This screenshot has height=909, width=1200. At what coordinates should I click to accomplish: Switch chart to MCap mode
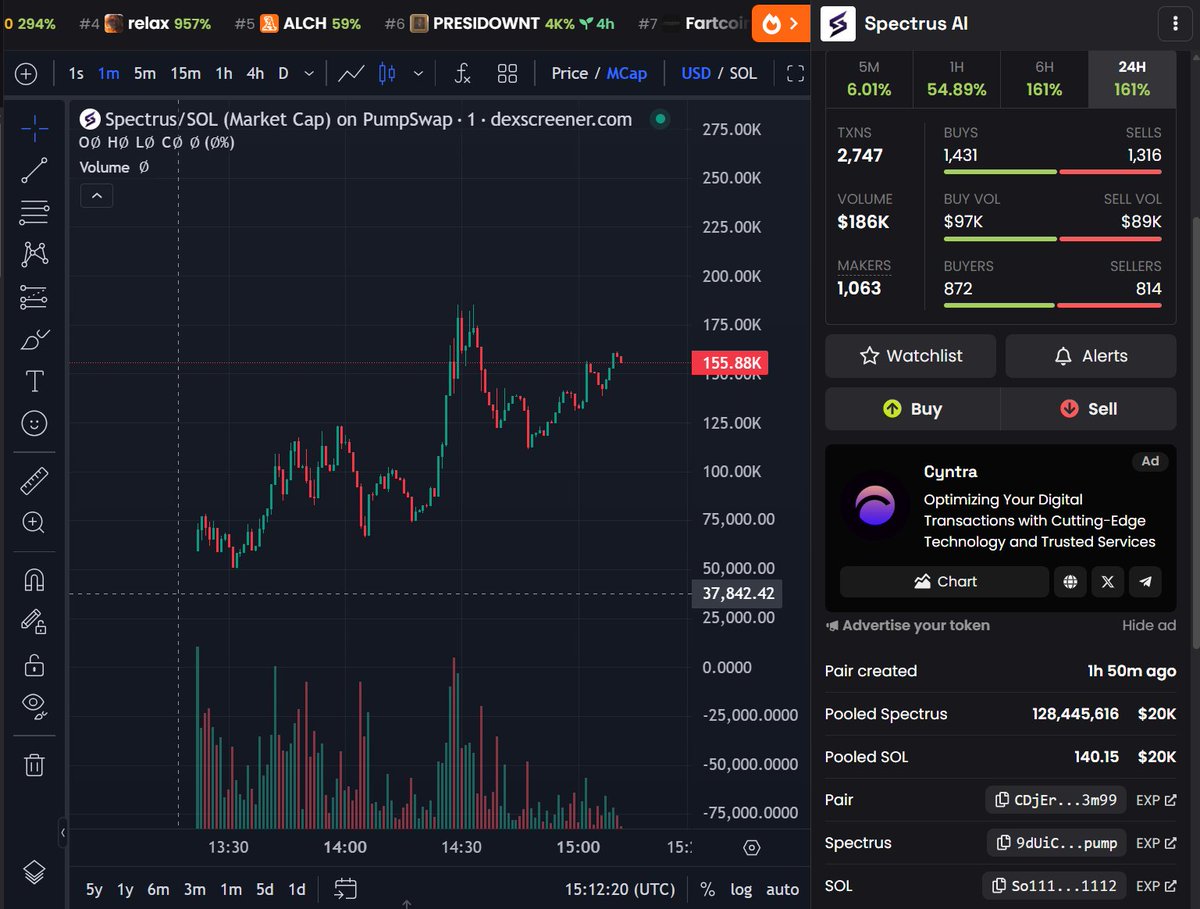[627, 73]
